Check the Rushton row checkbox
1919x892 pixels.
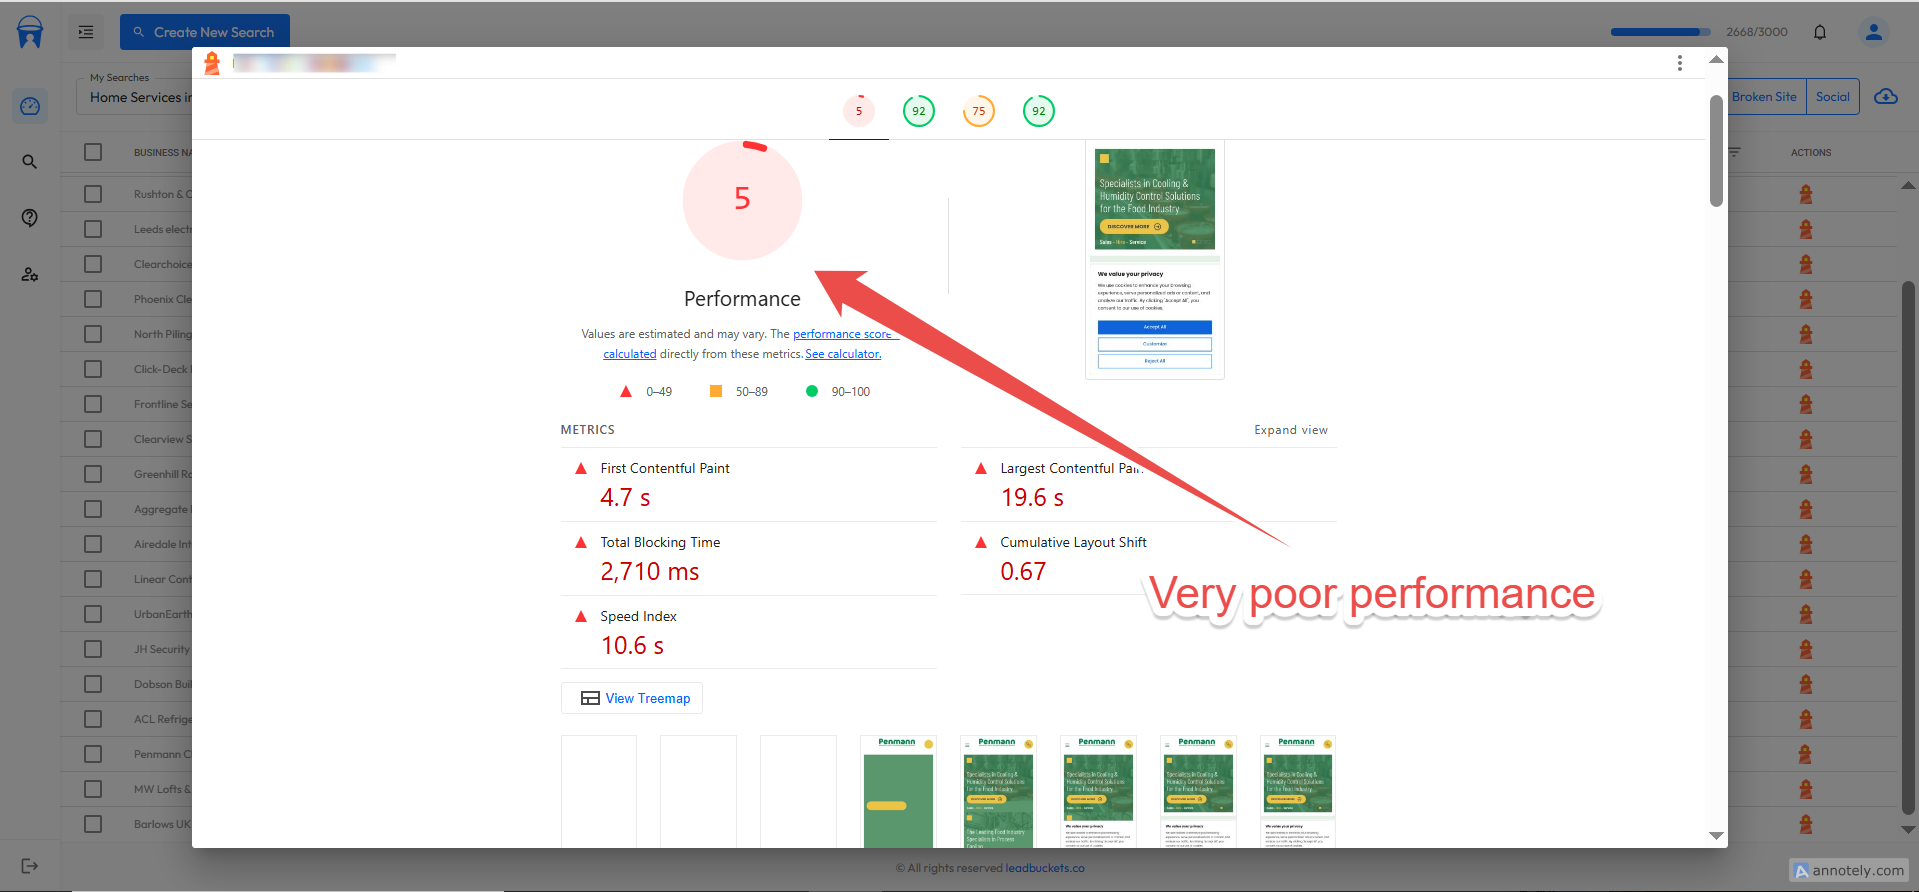point(93,194)
